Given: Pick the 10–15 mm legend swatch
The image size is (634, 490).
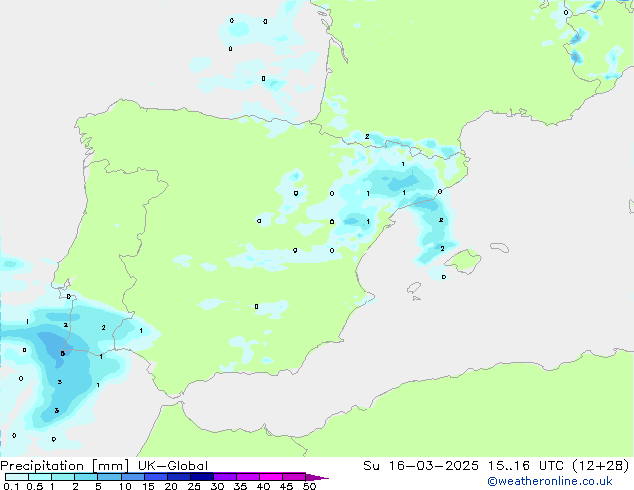Looking at the screenshot, I should coord(132,477).
